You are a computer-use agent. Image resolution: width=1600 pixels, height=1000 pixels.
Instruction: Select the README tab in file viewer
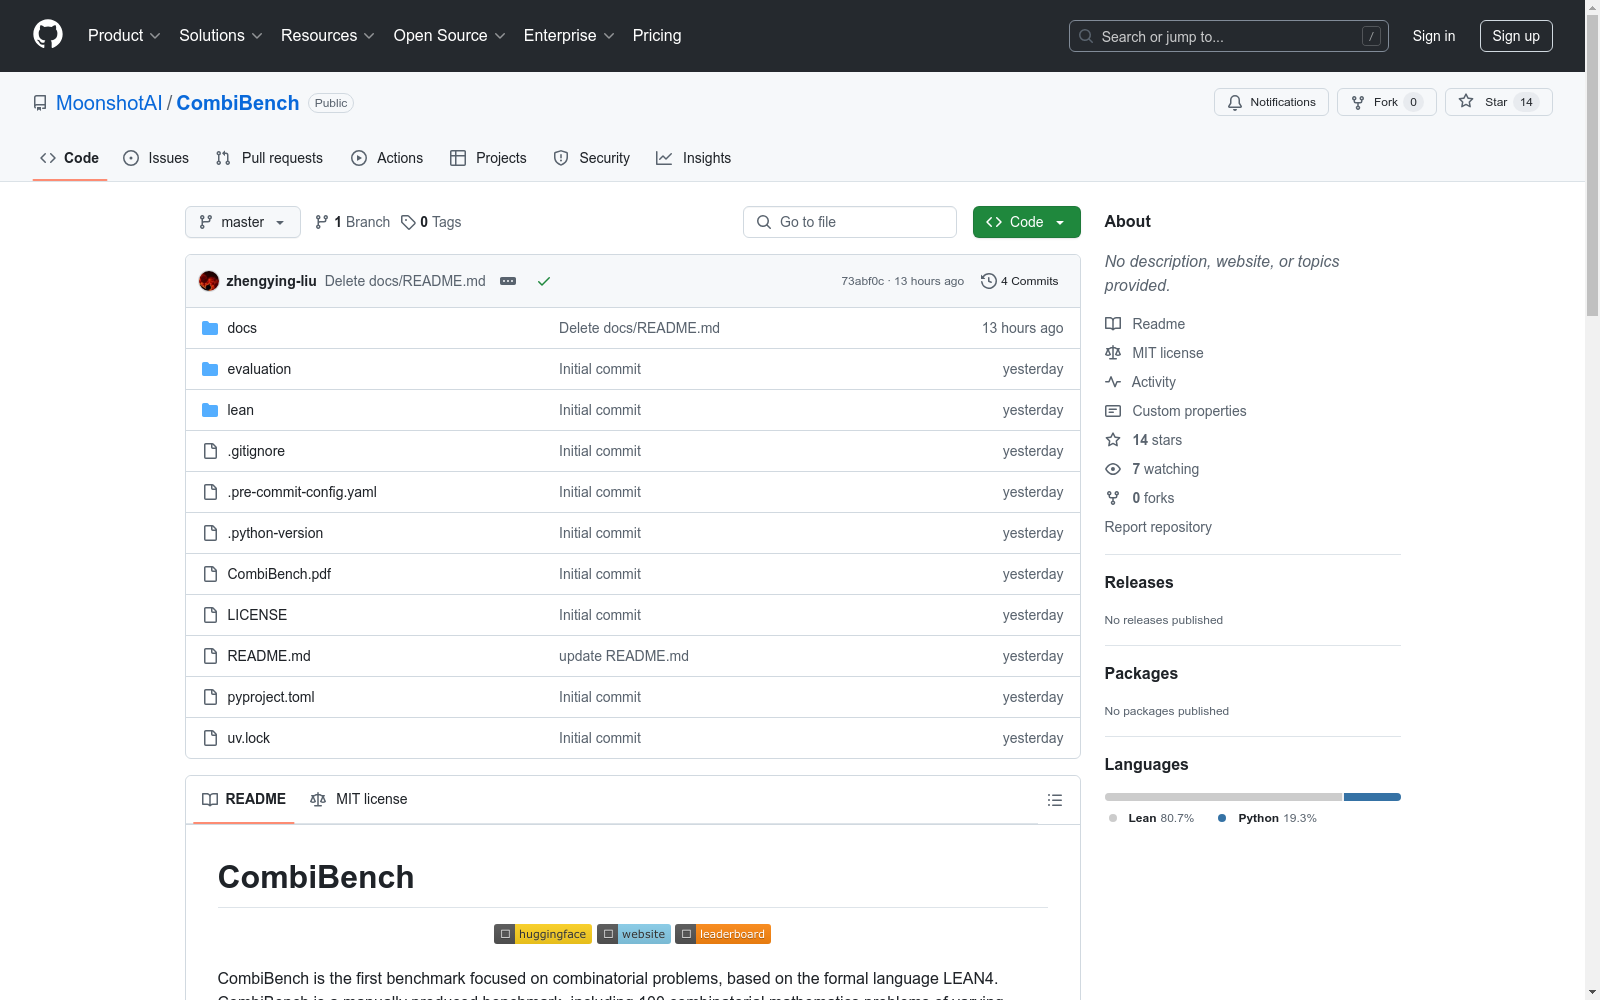244,799
